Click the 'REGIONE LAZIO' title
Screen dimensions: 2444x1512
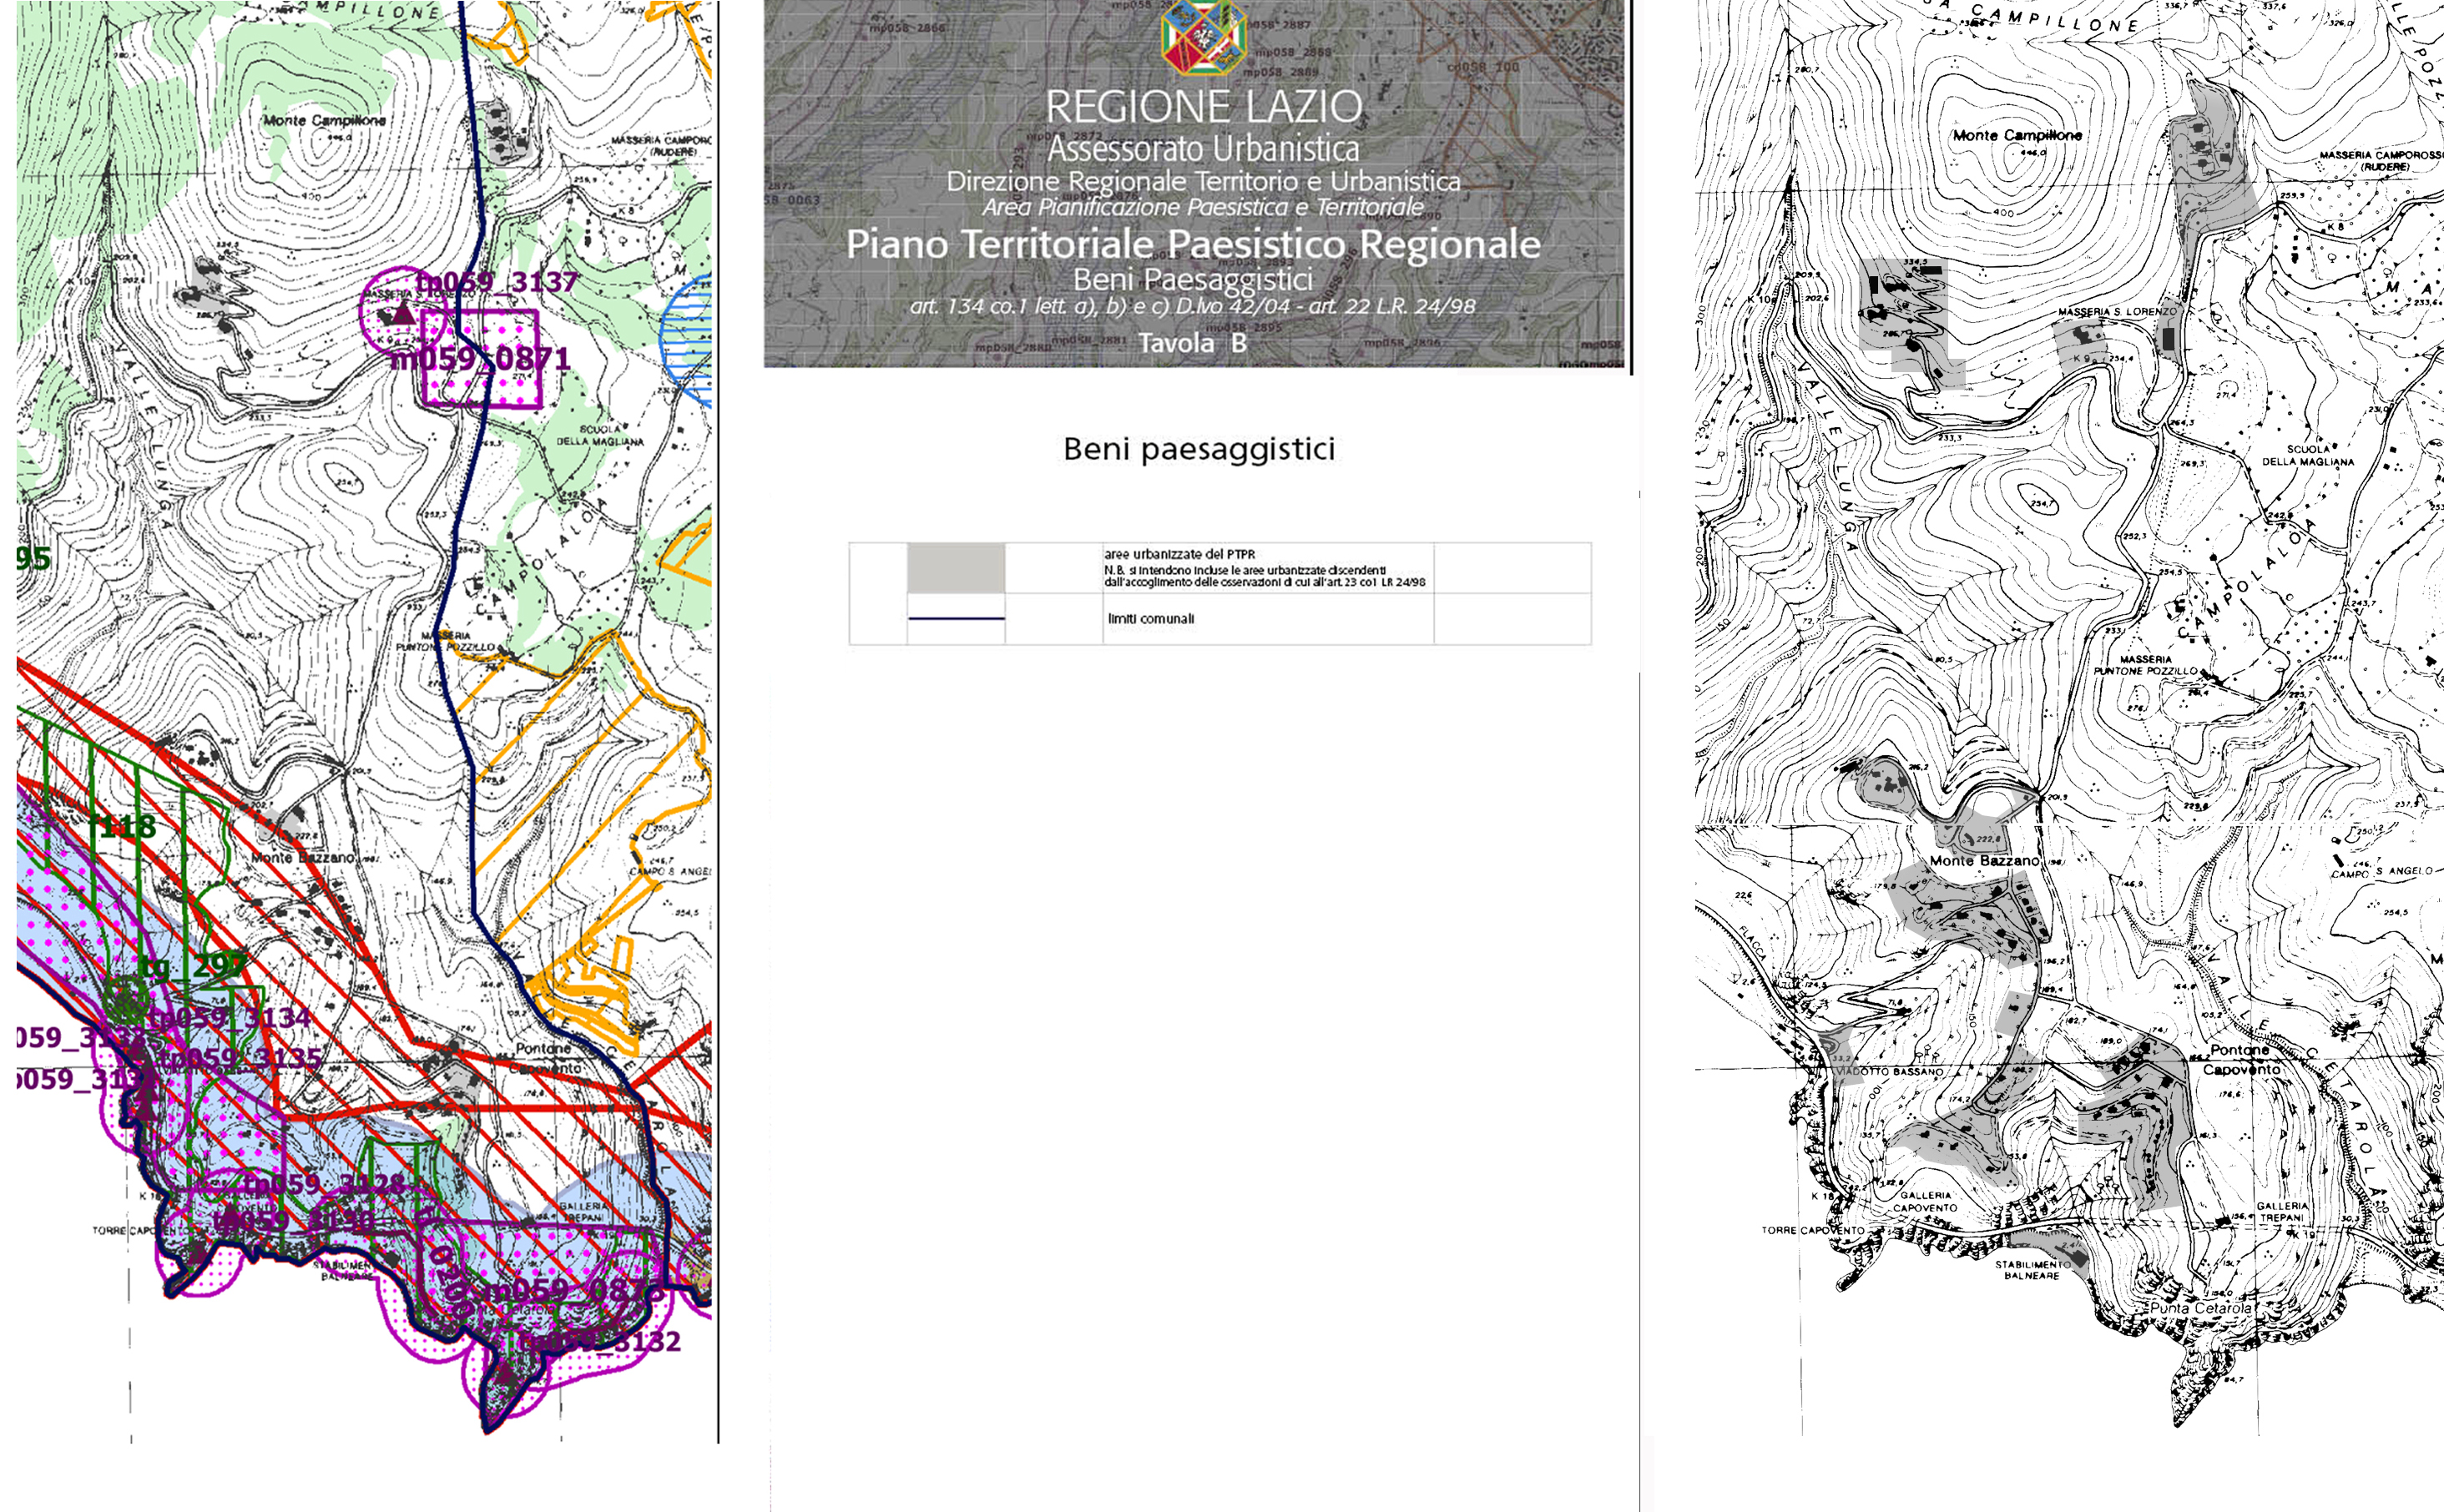(x=1203, y=107)
